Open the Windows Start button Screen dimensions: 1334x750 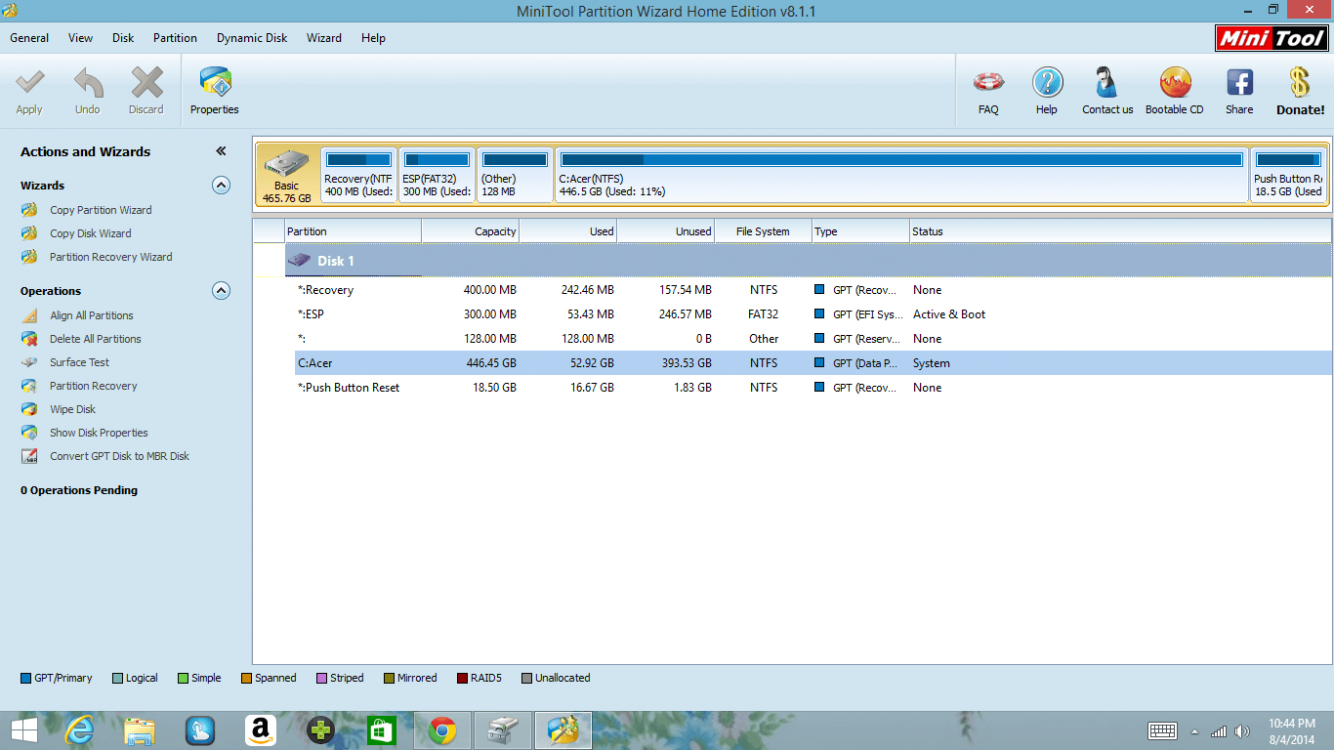coord(24,731)
